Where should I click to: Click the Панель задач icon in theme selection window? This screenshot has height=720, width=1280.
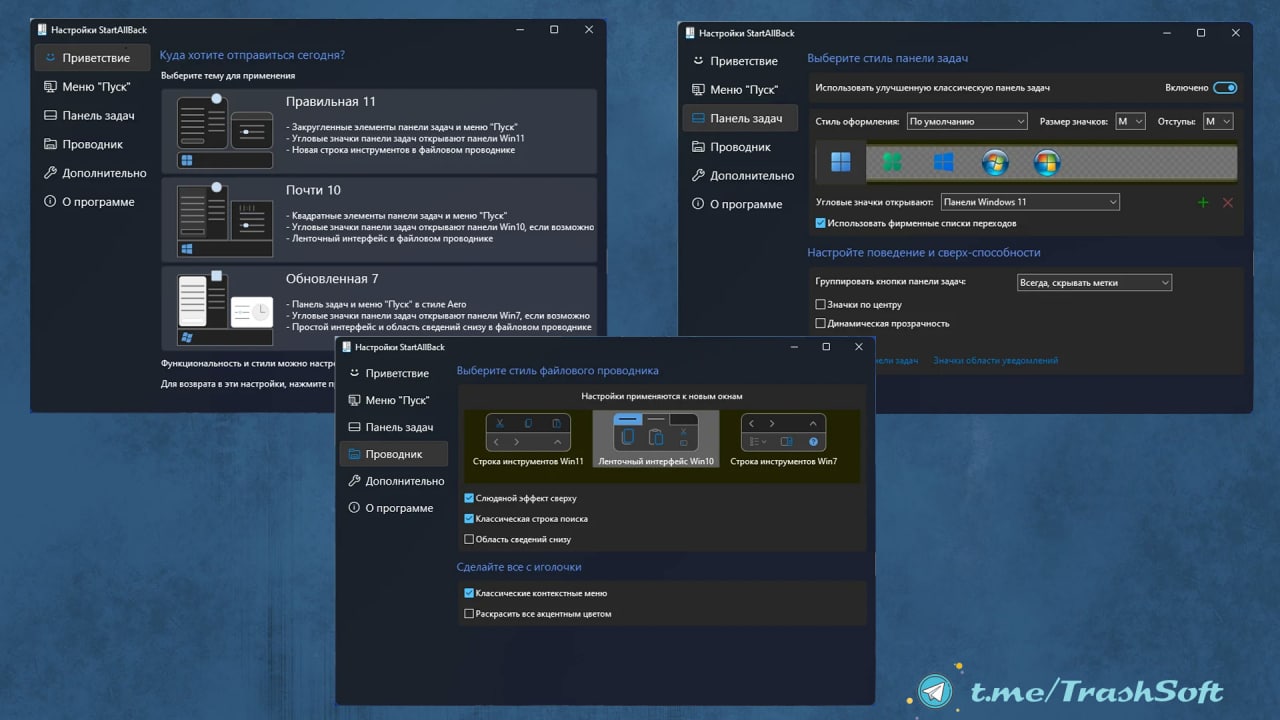point(50,115)
